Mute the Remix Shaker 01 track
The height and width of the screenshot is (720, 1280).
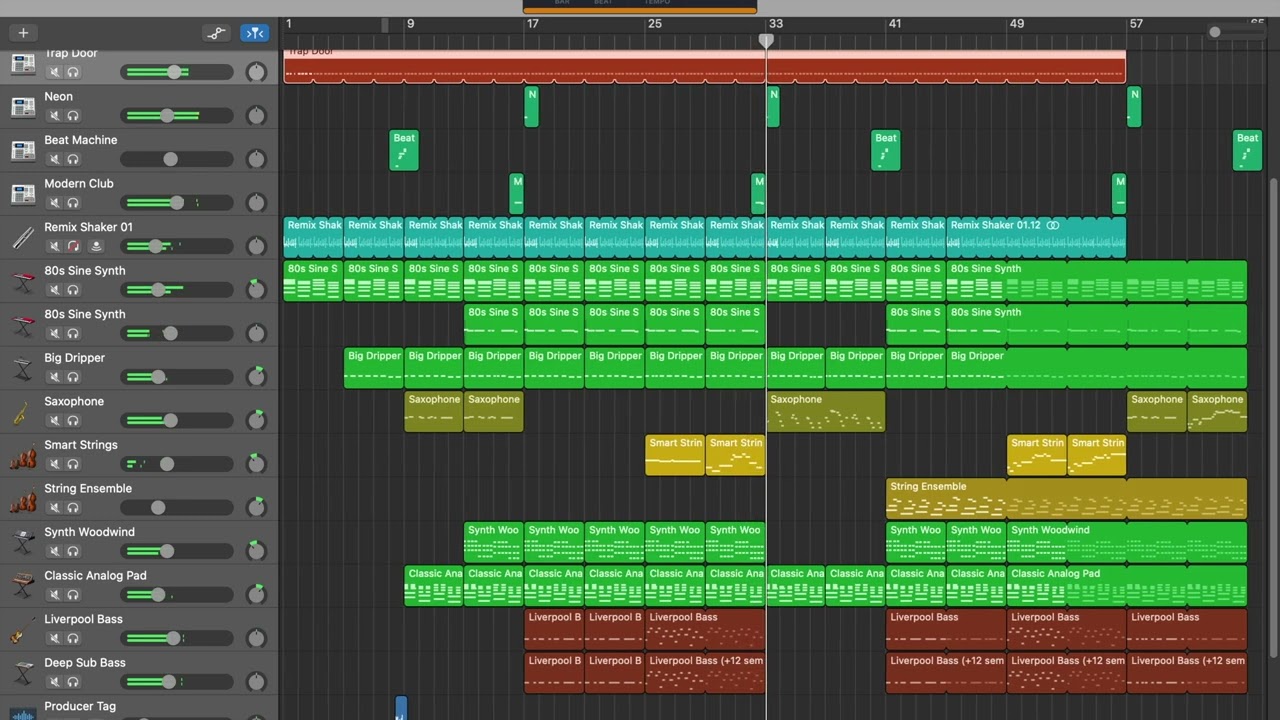55,246
